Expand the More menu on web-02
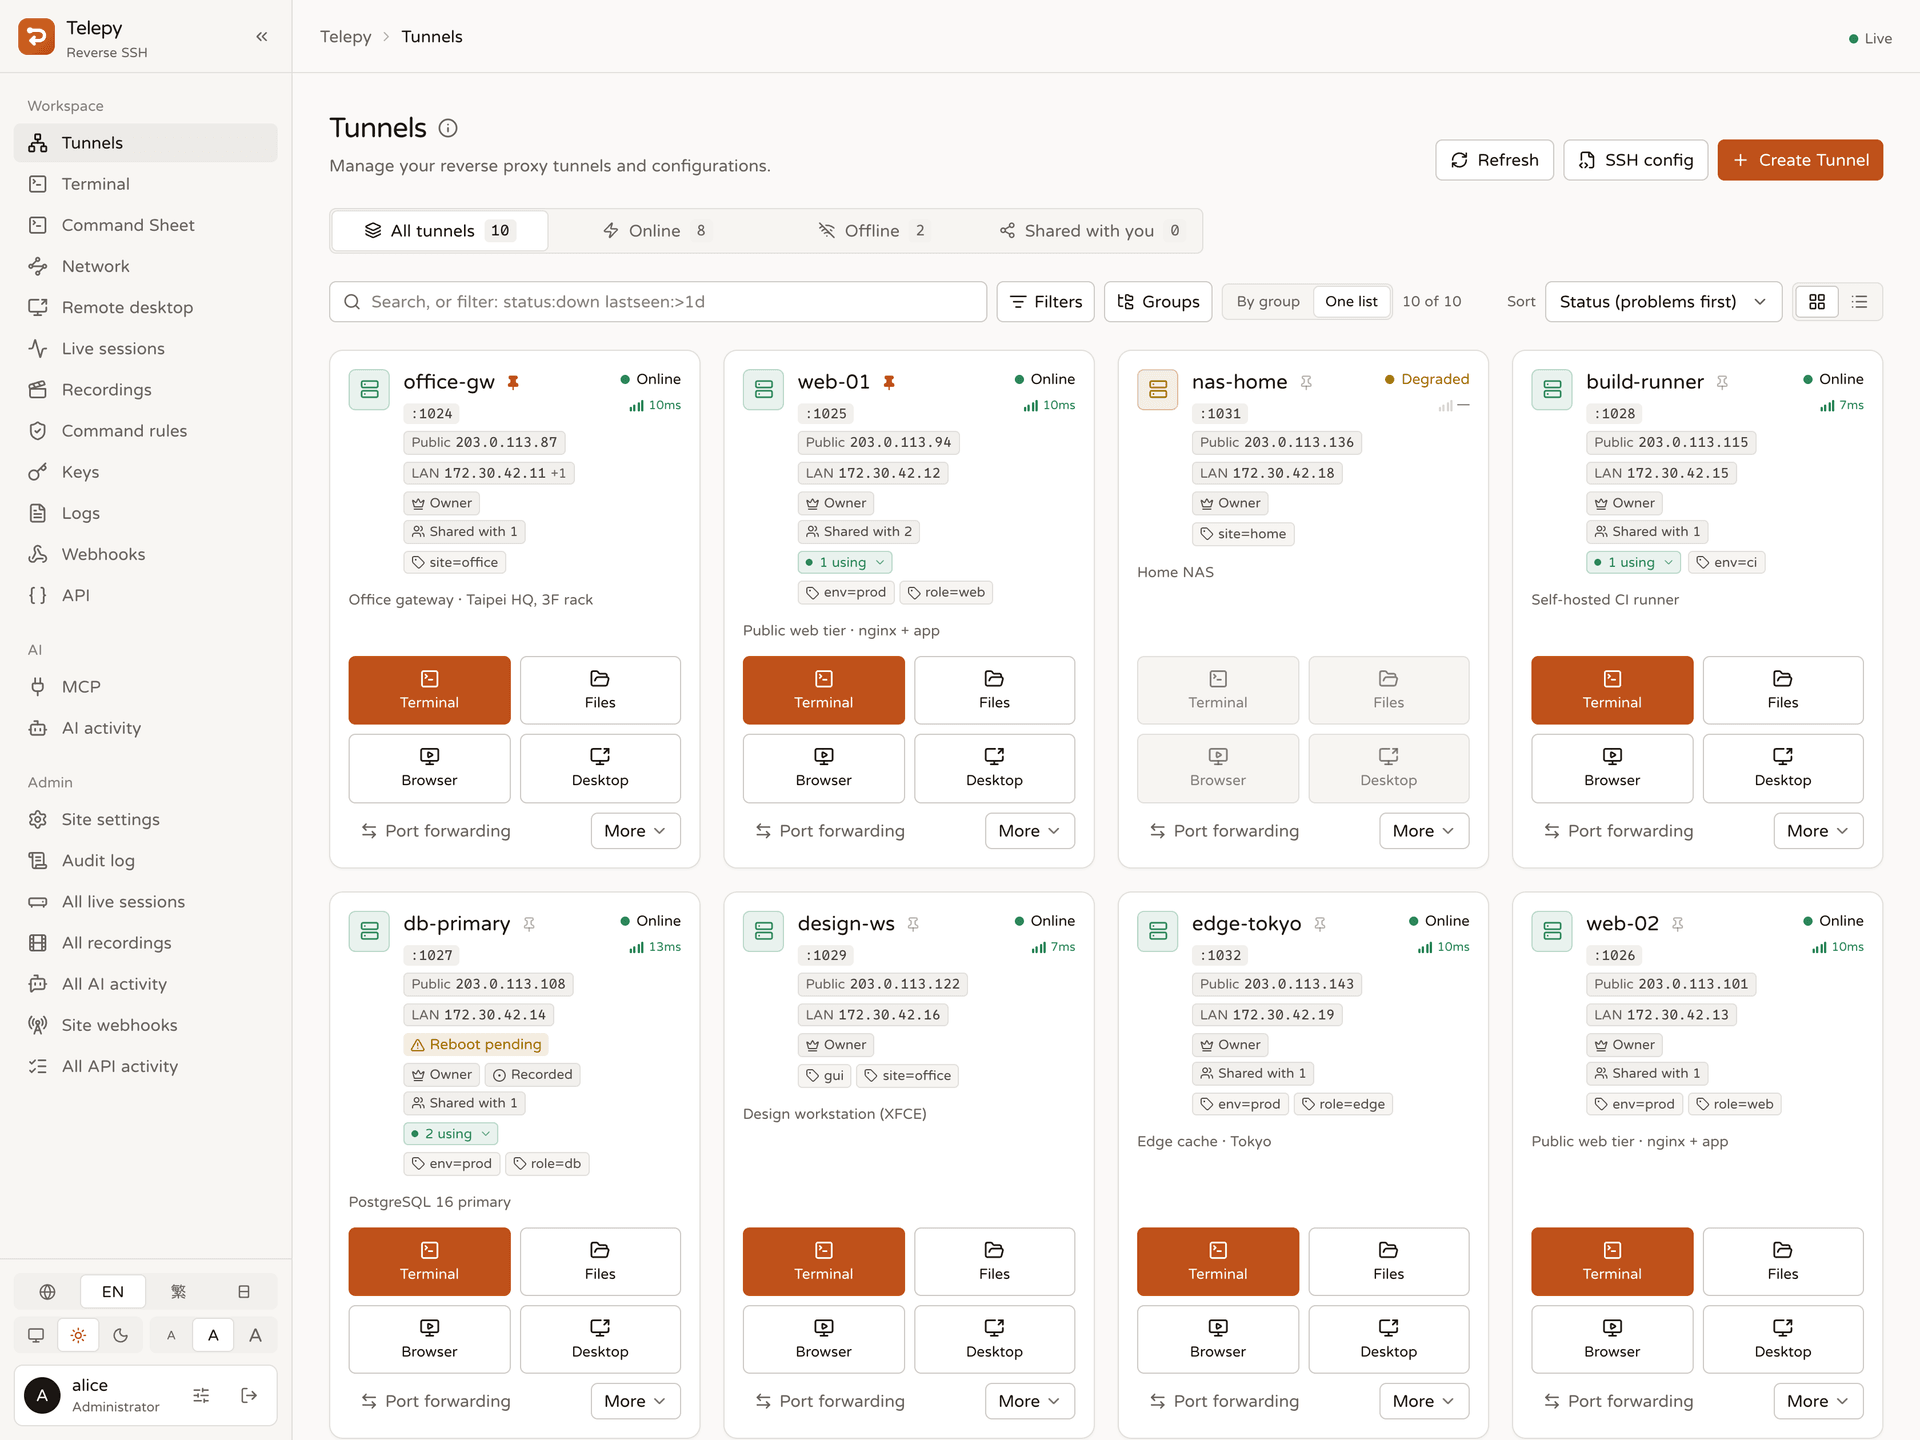1920x1440 pixels. (1818, 1401)
